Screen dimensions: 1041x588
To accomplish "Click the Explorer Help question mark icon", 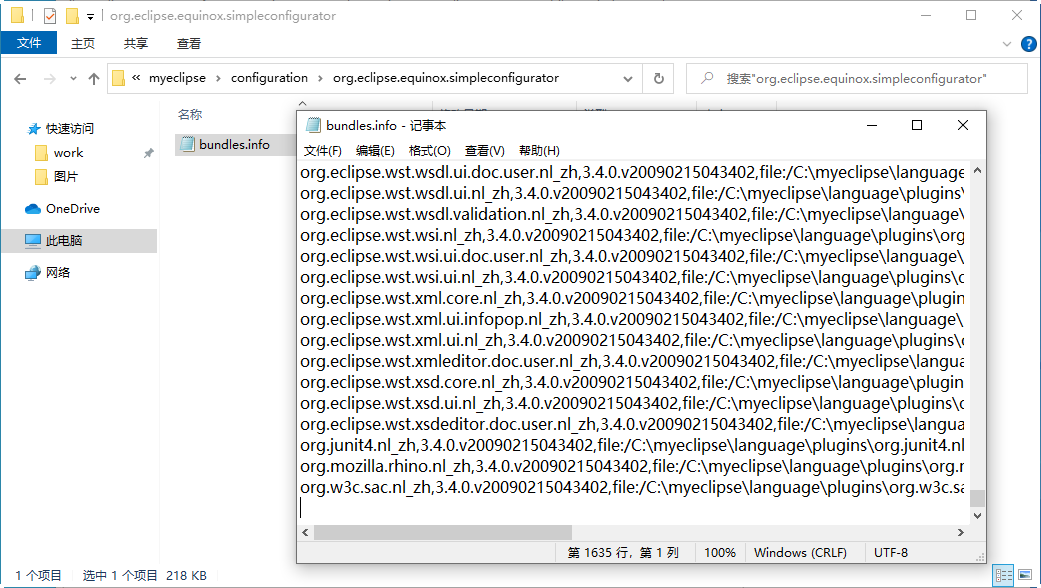I will 1028,44.
